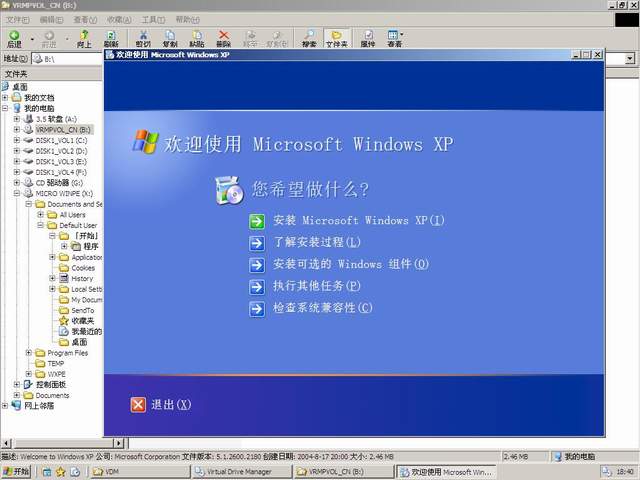
Task: Open the 编辑(E) menu
Action: tap(51, 20)
